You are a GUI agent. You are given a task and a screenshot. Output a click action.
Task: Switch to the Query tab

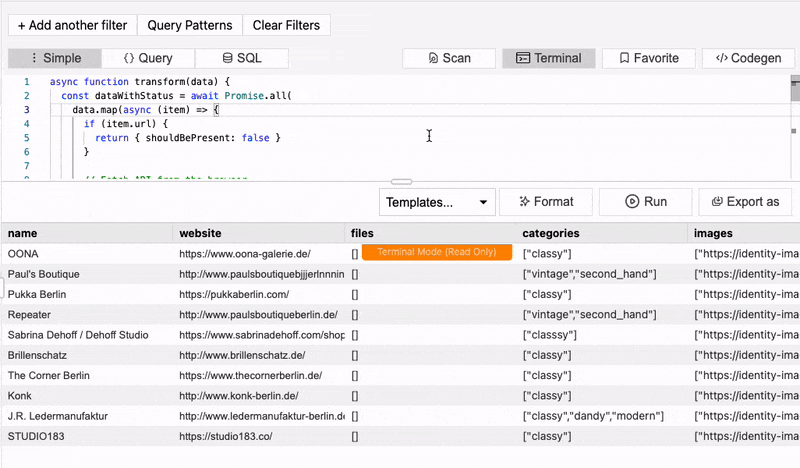[148, 58]
